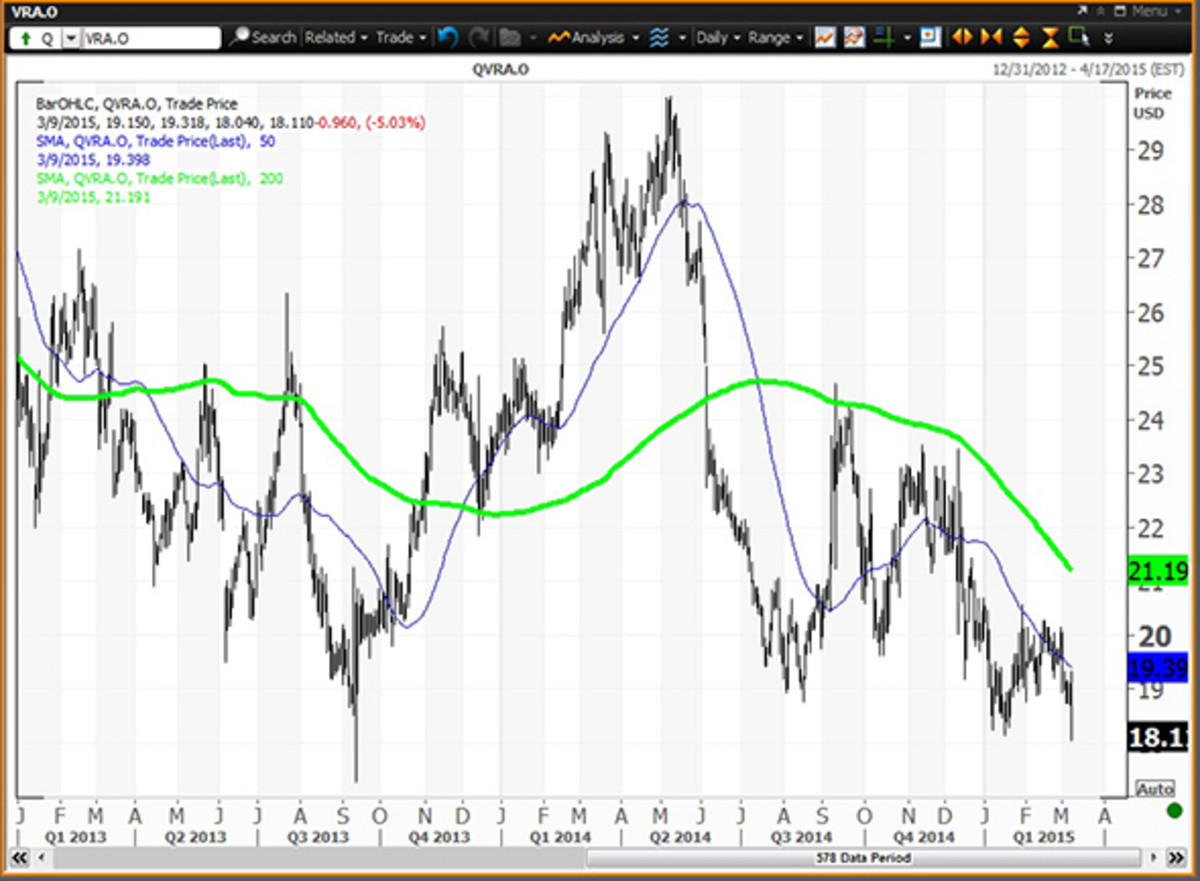Viewport: 1200px width, 881px height.
Task: Click the horizontal expand arrows icon
Action: pos(962,37)
